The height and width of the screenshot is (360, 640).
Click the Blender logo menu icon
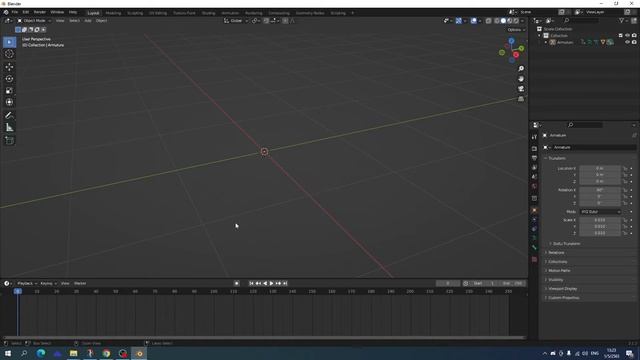point(6,13)
